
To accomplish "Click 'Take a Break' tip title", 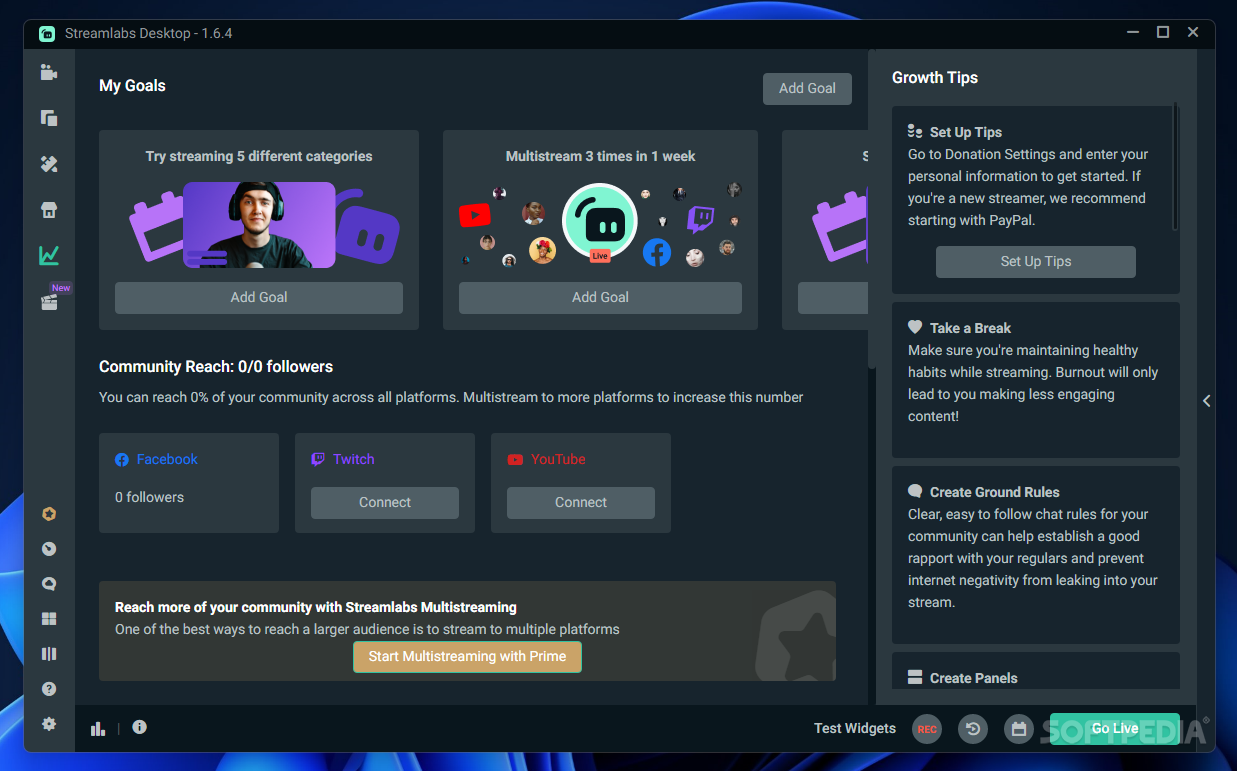I will coord(970,328).
